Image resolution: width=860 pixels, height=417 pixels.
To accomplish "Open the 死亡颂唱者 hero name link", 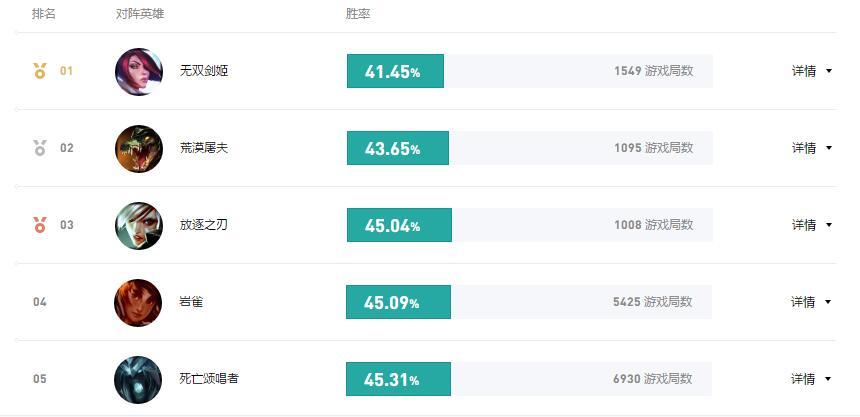I will point(209,379).
